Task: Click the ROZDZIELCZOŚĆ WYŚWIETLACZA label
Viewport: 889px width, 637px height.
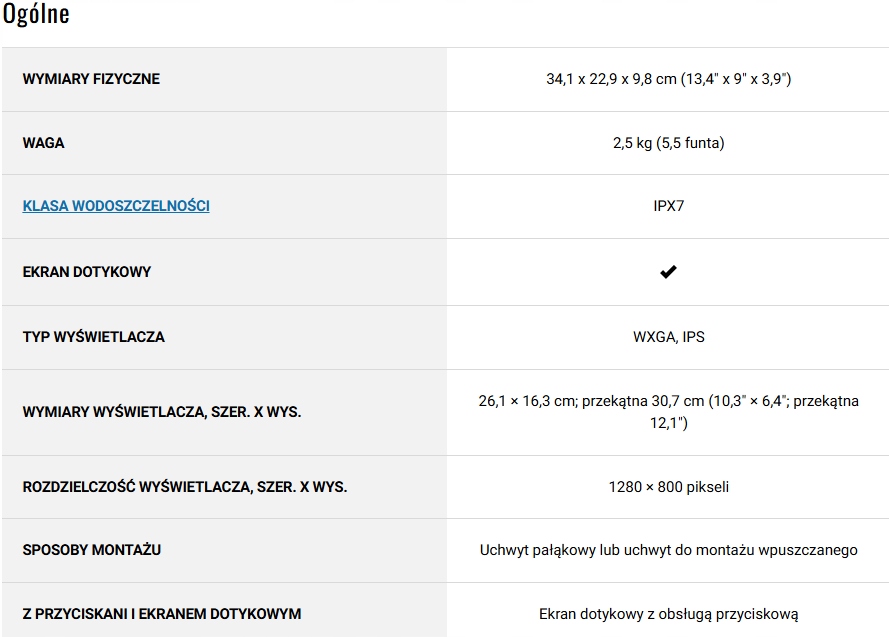Action: 185,487
